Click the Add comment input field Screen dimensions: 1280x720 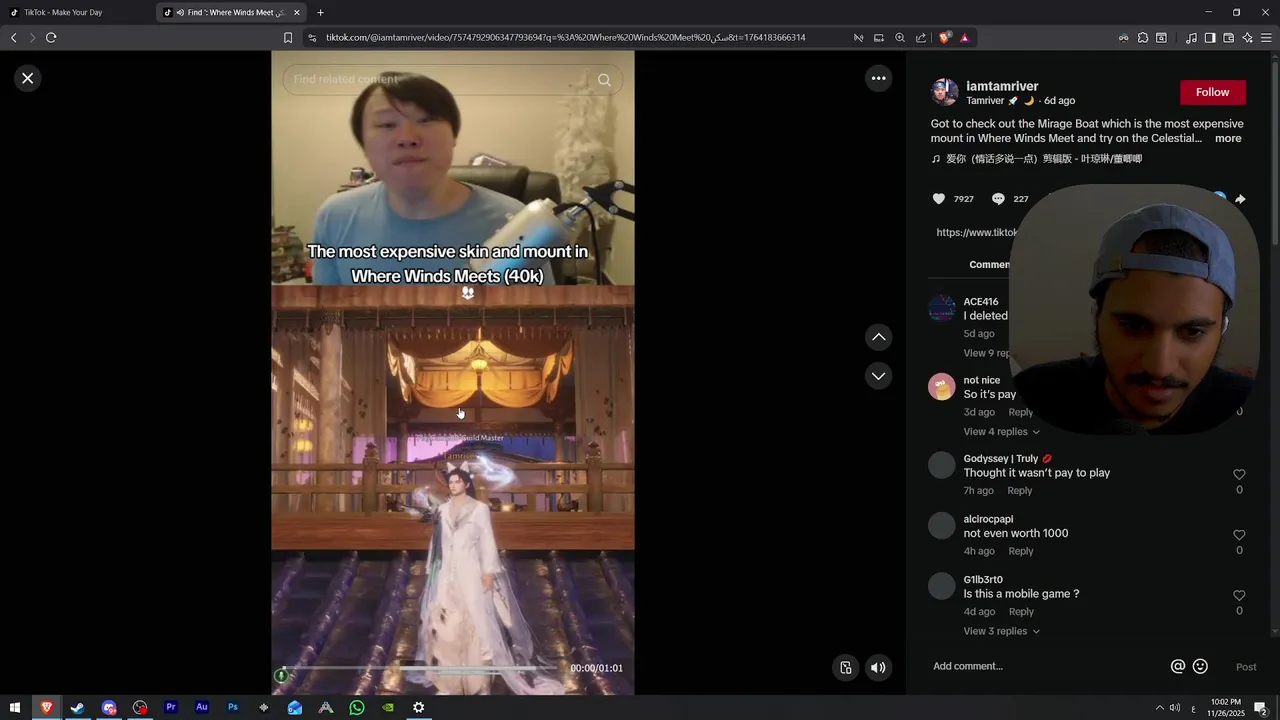click(x=1045, y=666)
